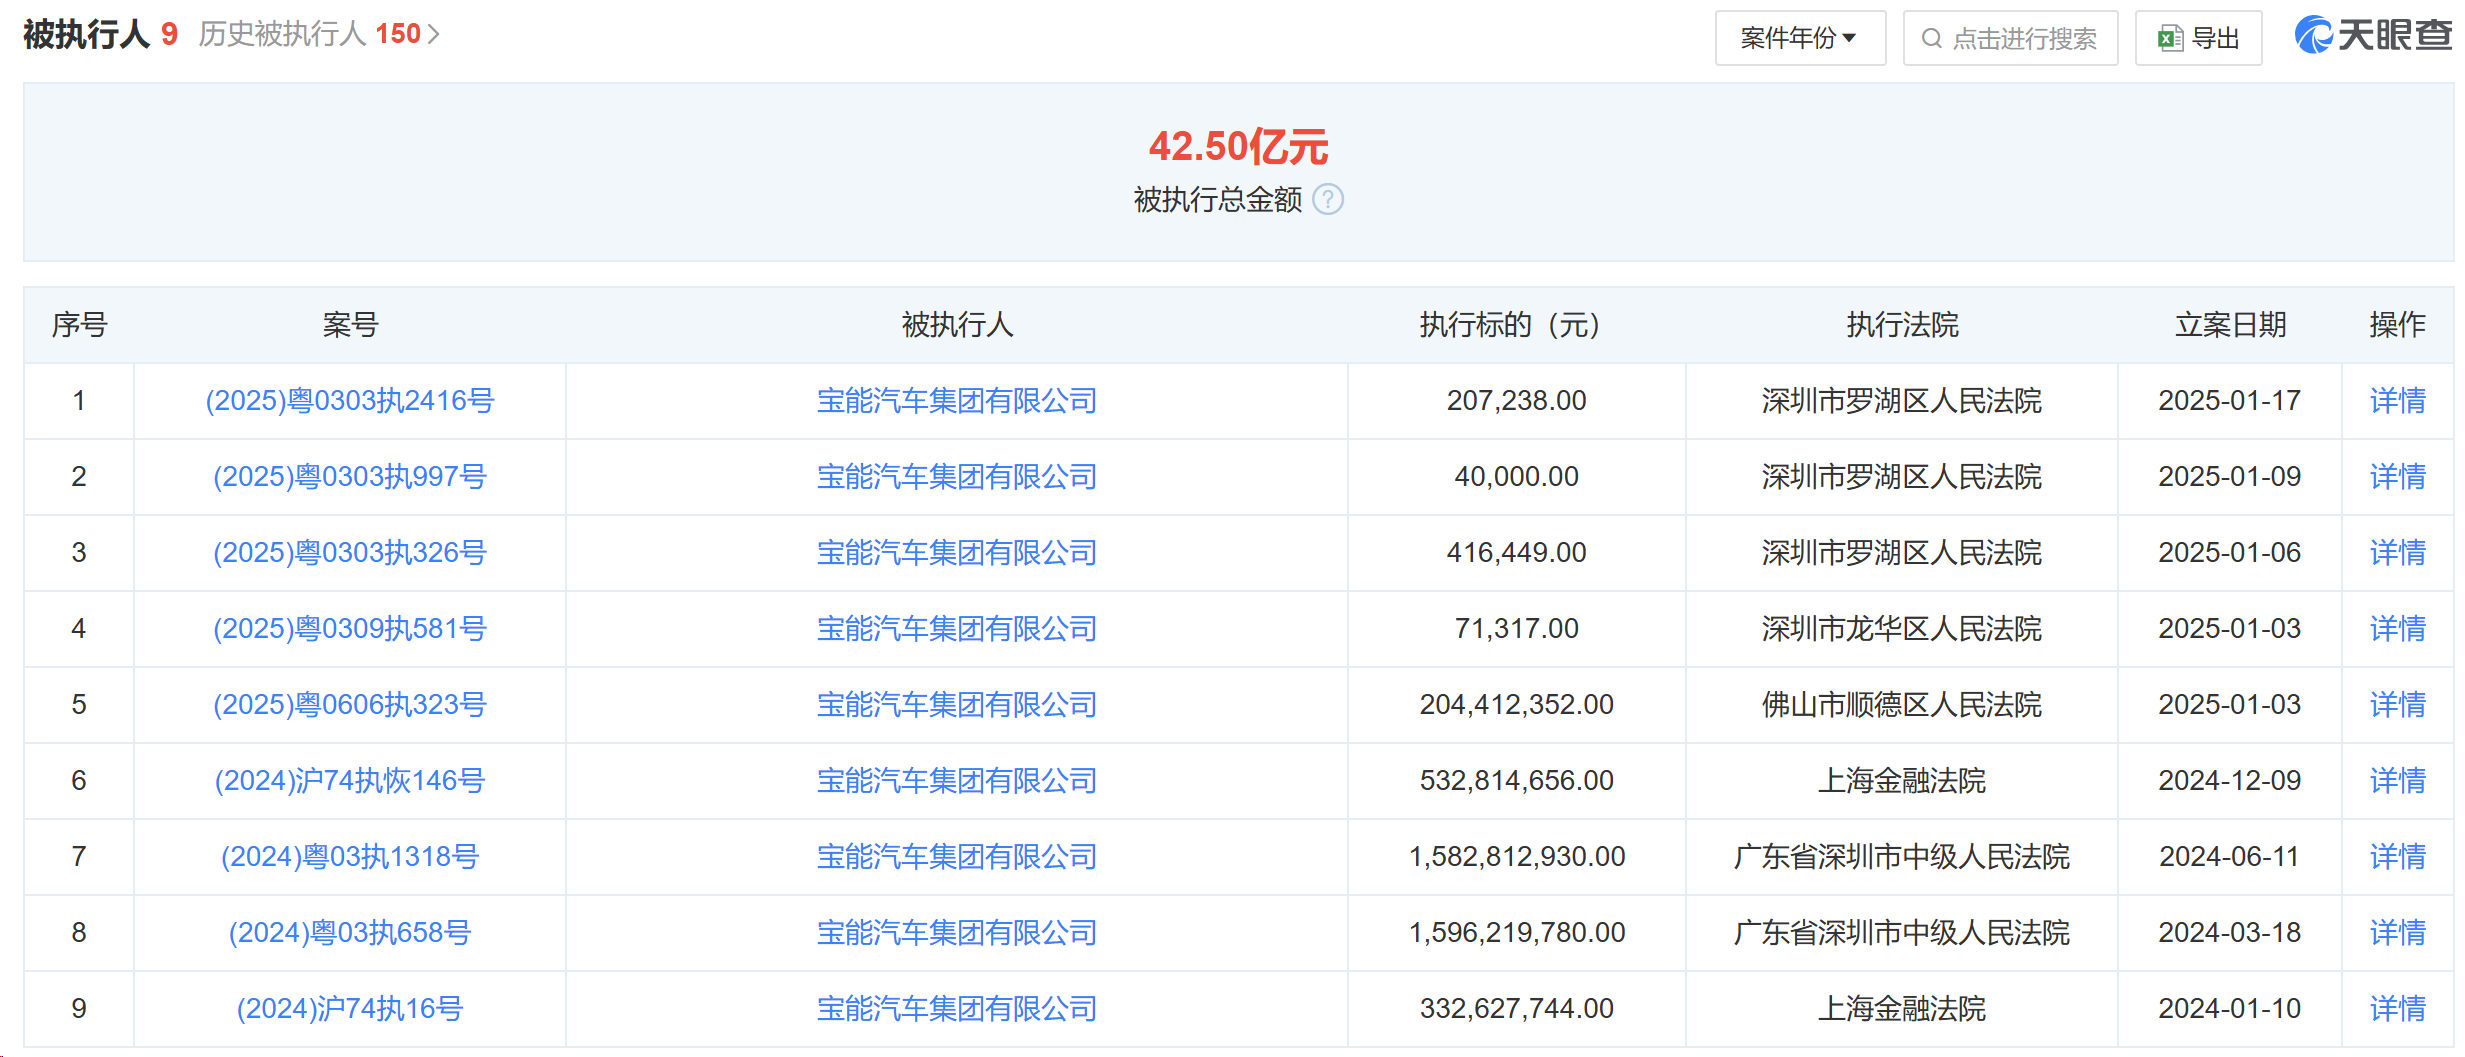Select the 被执行人 9 tab
This screenshot has height=1057, width=2465.
(x=100, y=35)
